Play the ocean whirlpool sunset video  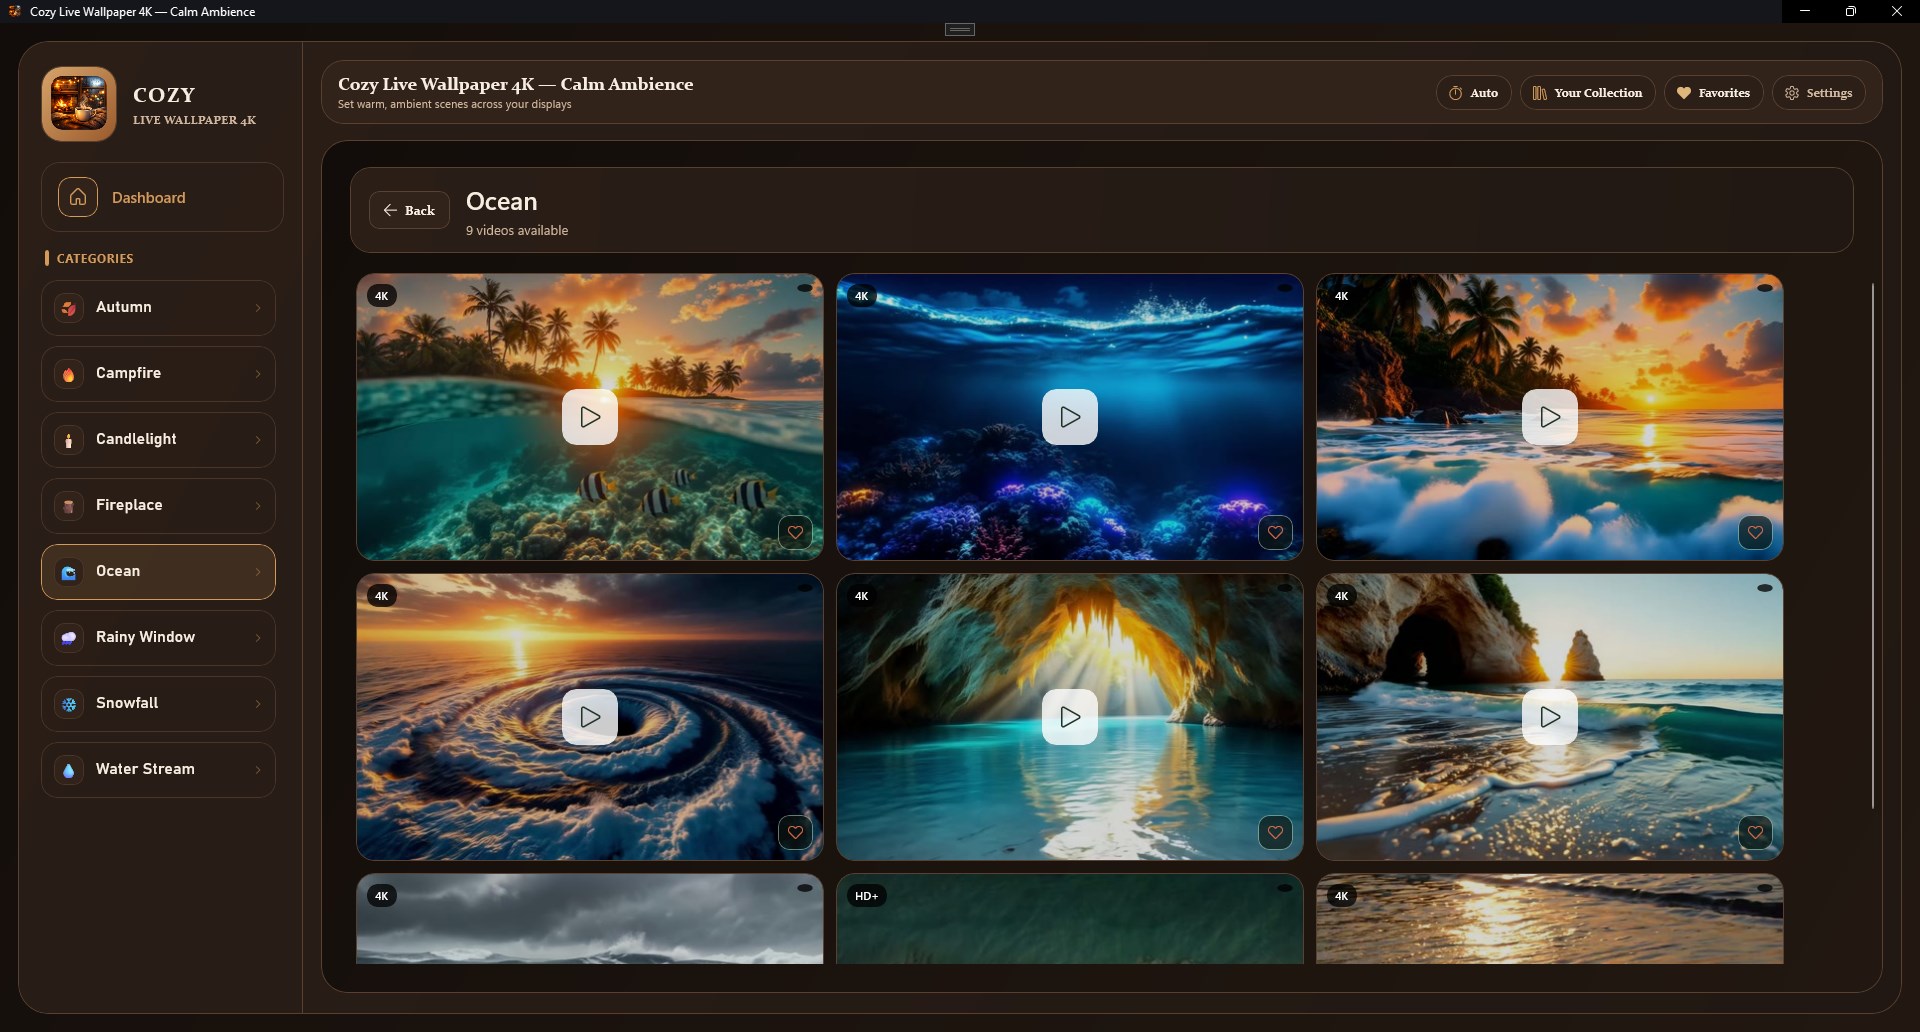point(590,717)
